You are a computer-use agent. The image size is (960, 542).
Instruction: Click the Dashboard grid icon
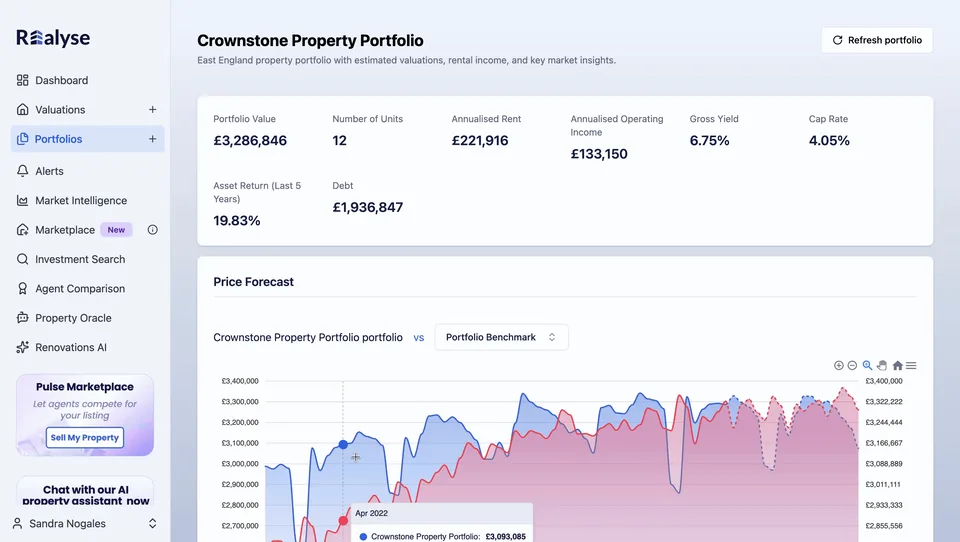click(23, 80)
